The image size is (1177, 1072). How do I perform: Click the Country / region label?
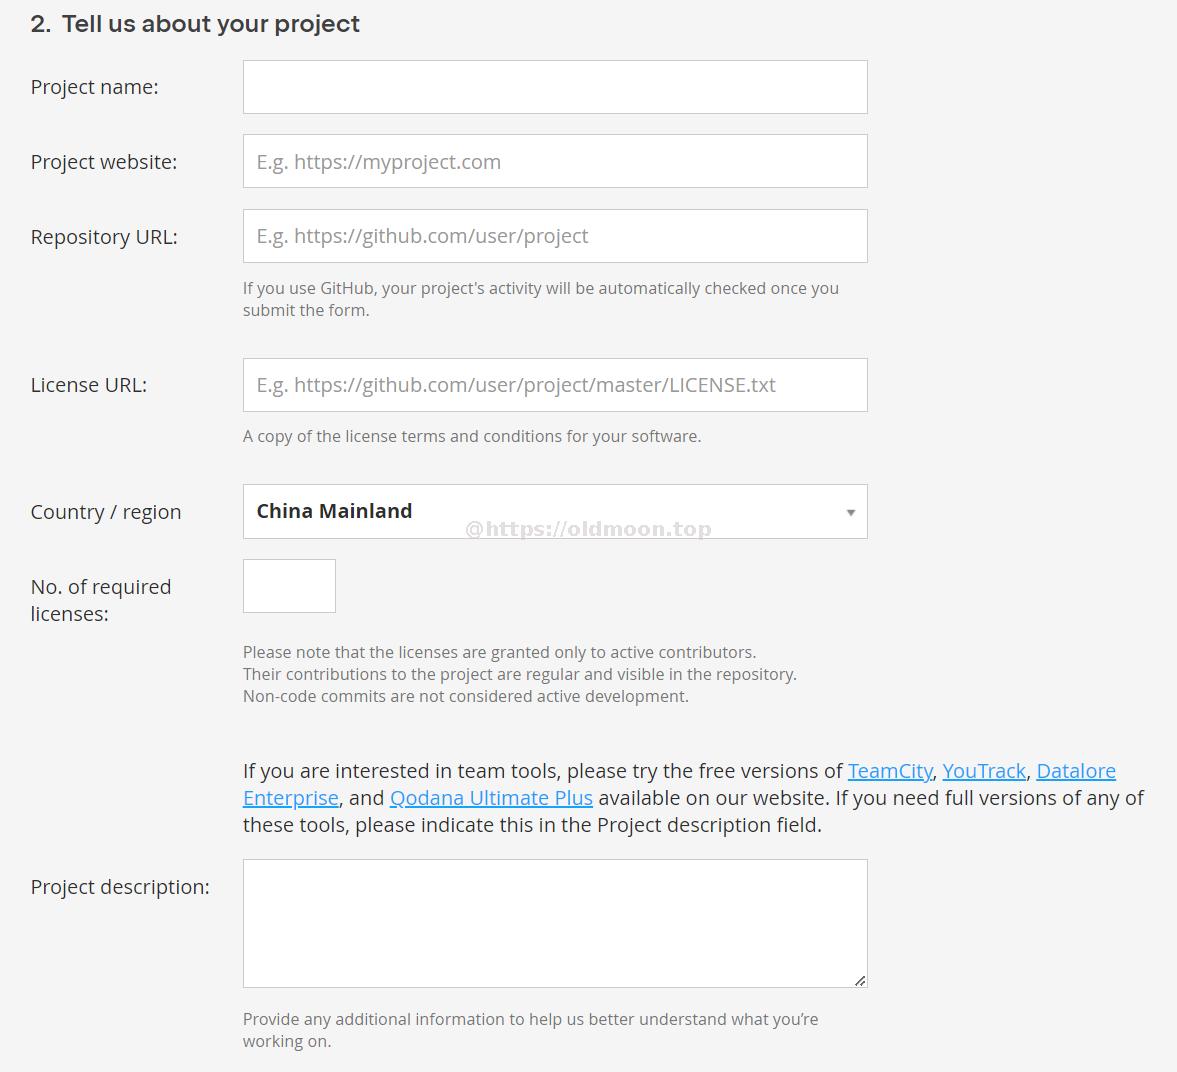106,512
